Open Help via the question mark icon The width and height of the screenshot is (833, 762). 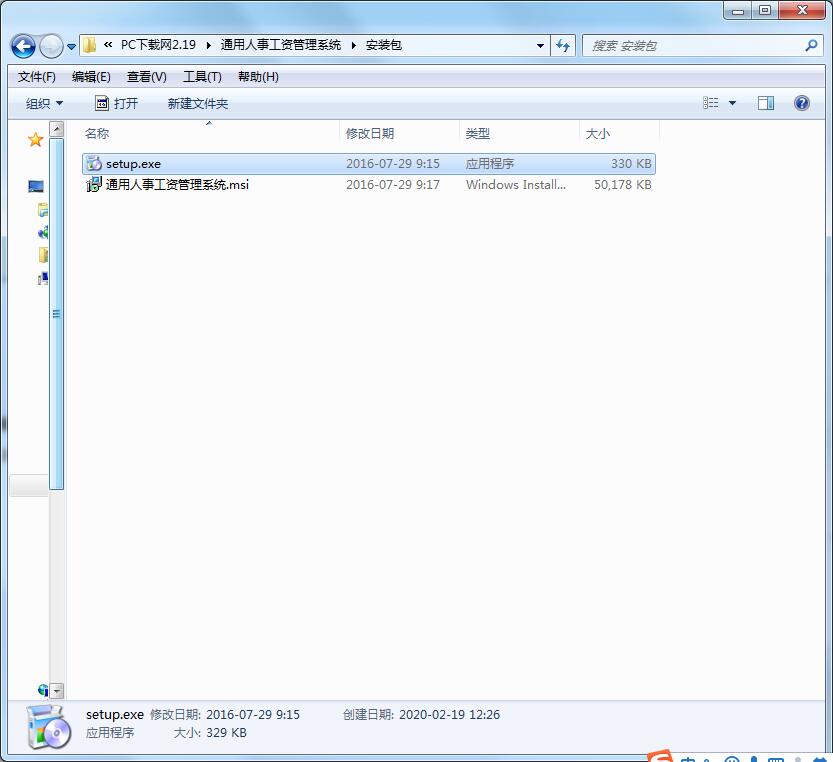pos(802,103)
